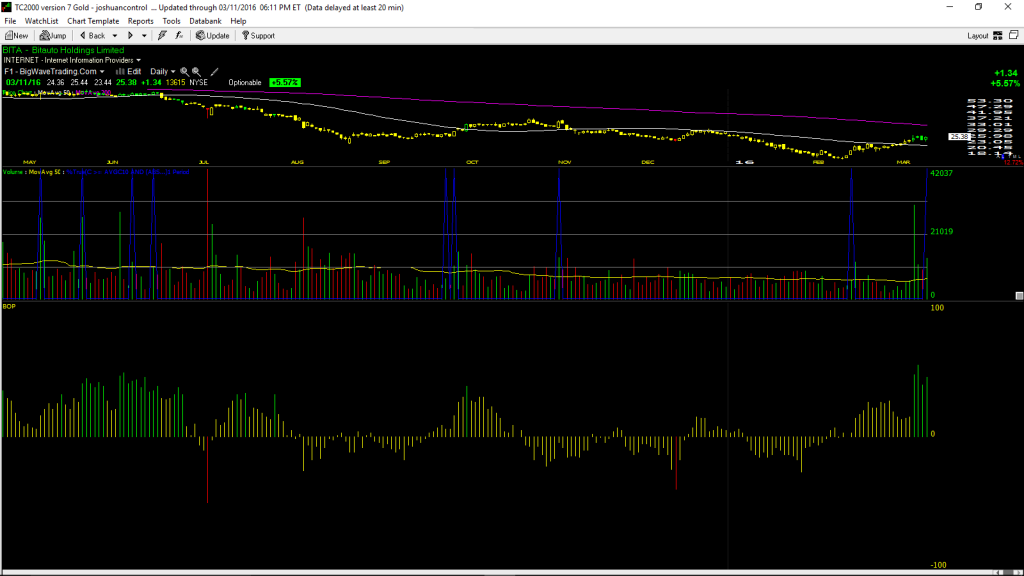The image size is (1024, 576).
Task: Open the Tools menu
Action: (171, 21)
